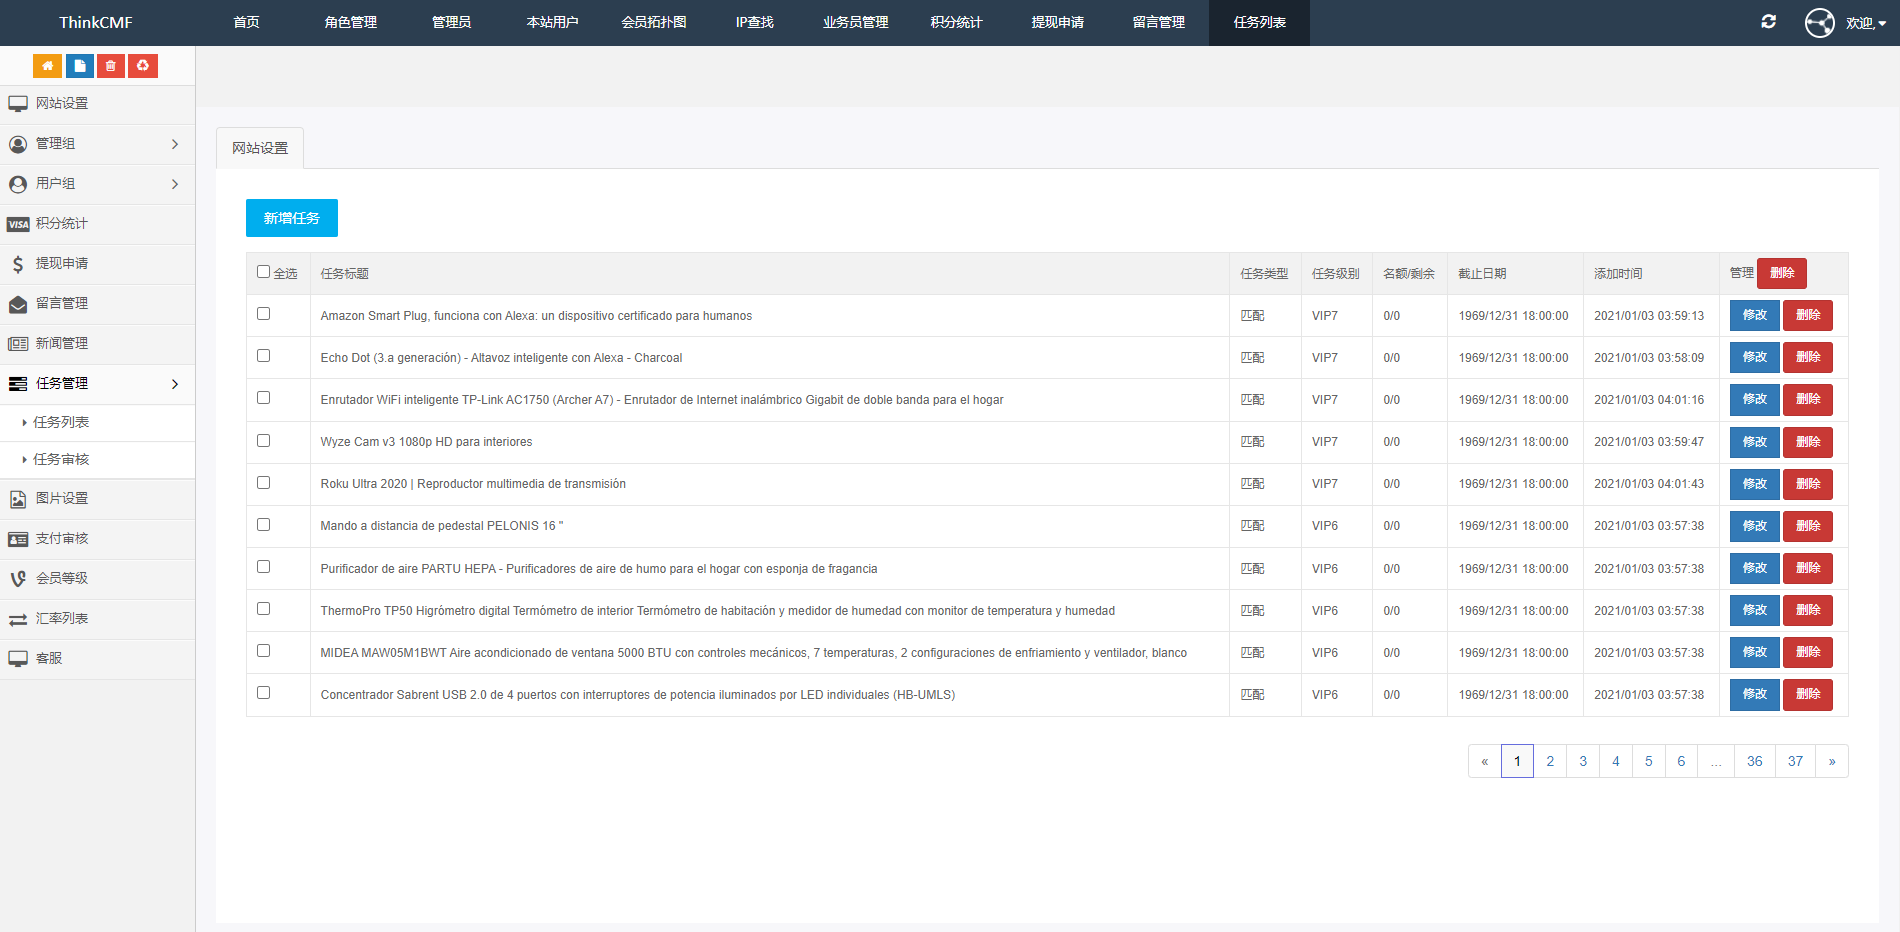1900x932 pixels.
Task: Check the 全选 select-all checkbox
Action: pos(263,272)
